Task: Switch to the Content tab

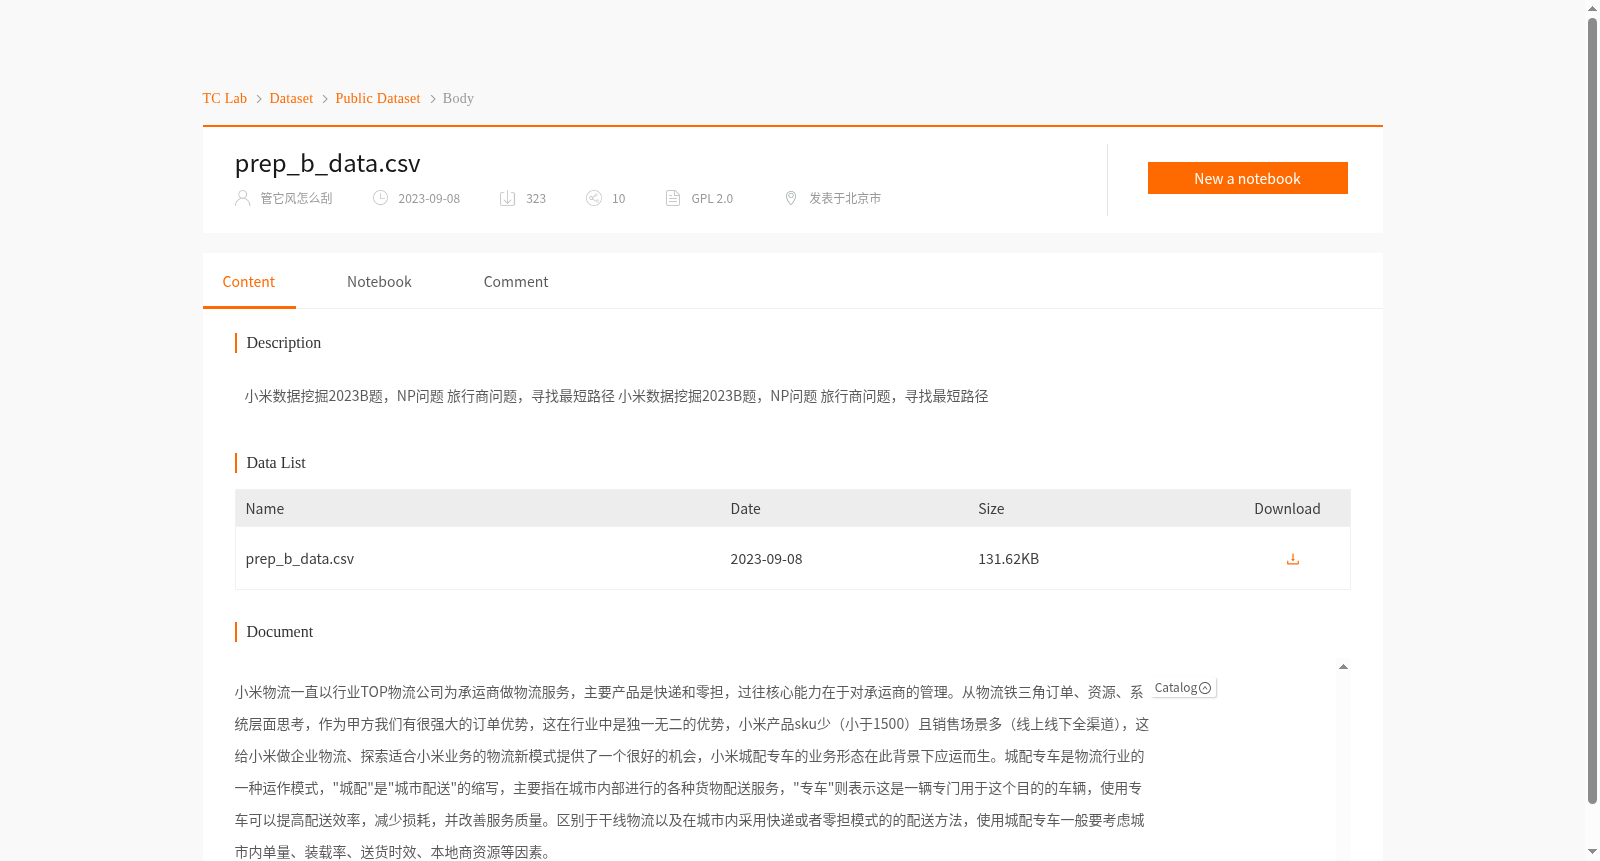Action: pyautogui.click(x=249, y=282)
